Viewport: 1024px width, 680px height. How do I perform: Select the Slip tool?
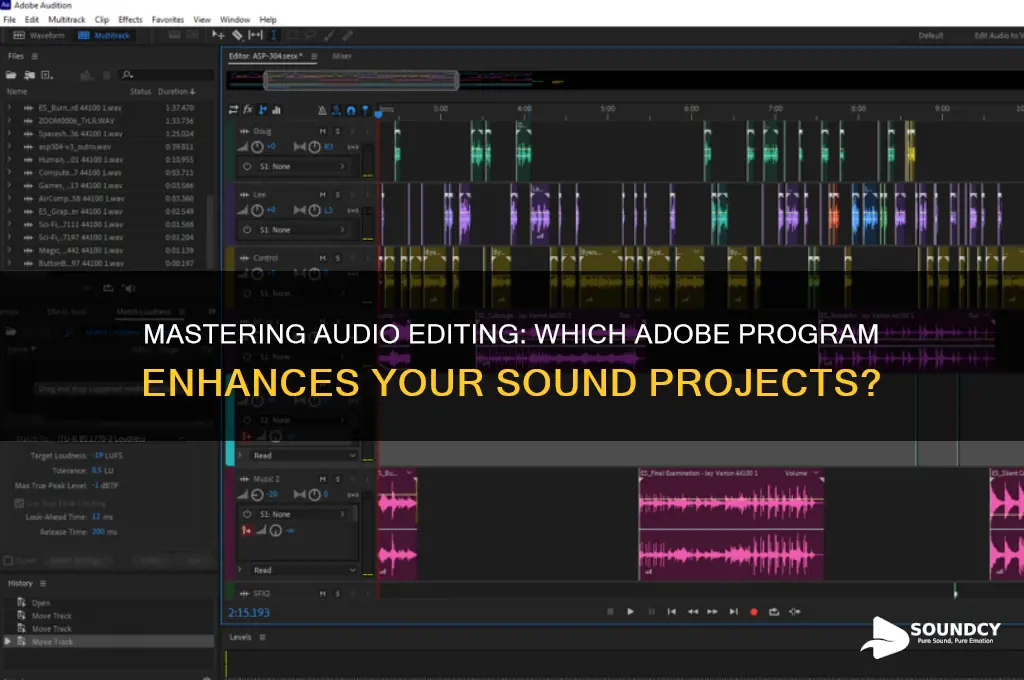(x=255, y=35)
